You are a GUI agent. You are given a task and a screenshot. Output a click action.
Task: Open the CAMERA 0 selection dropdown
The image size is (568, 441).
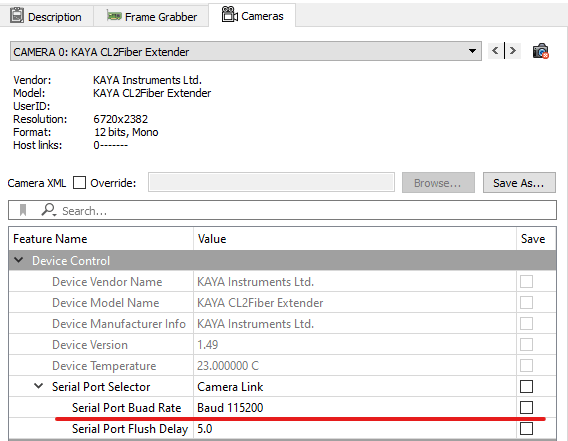tap(246, 51)
